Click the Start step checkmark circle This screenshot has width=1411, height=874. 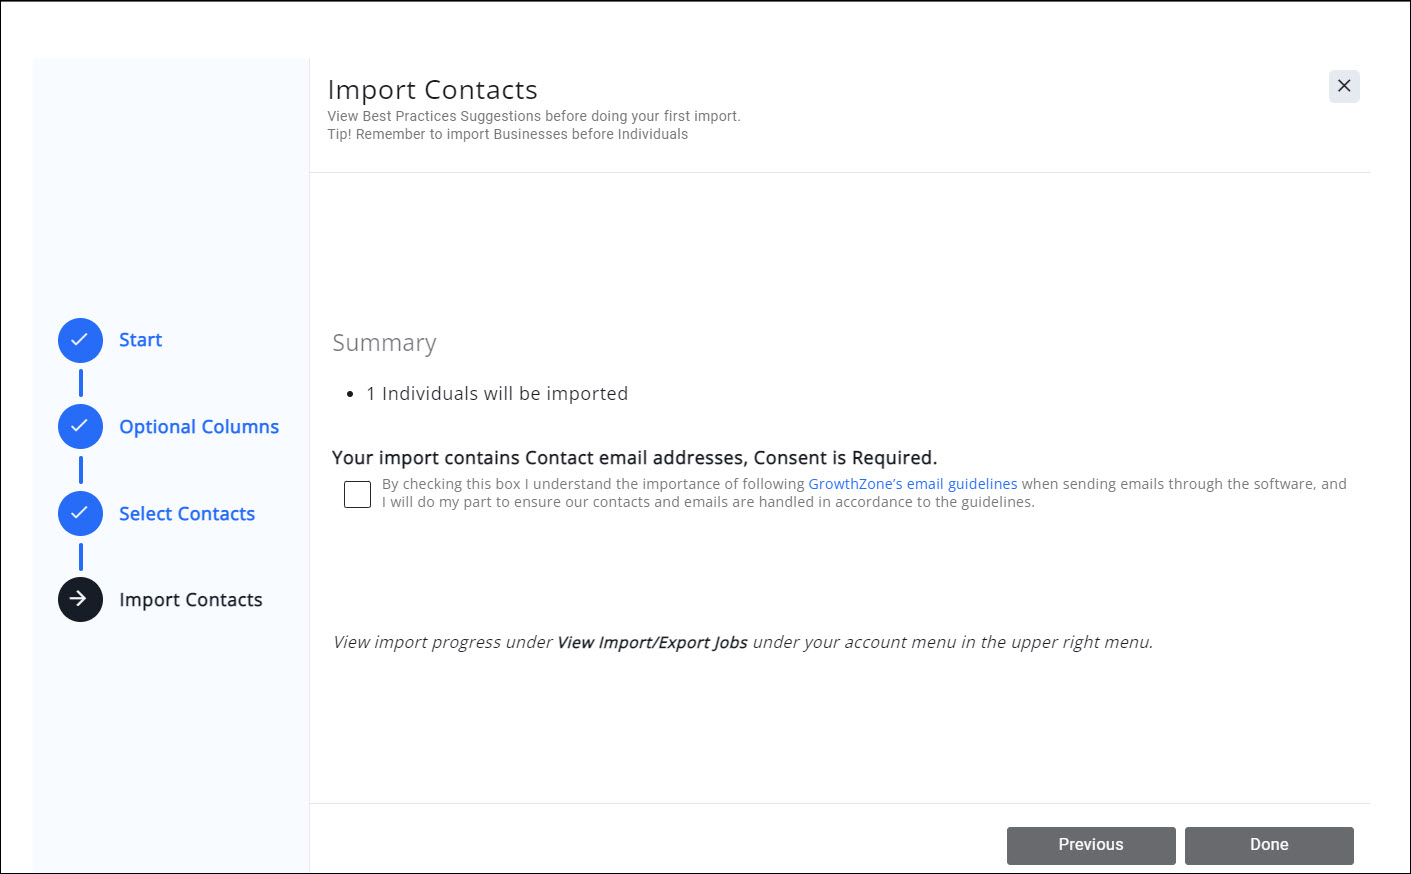(80, 341)
